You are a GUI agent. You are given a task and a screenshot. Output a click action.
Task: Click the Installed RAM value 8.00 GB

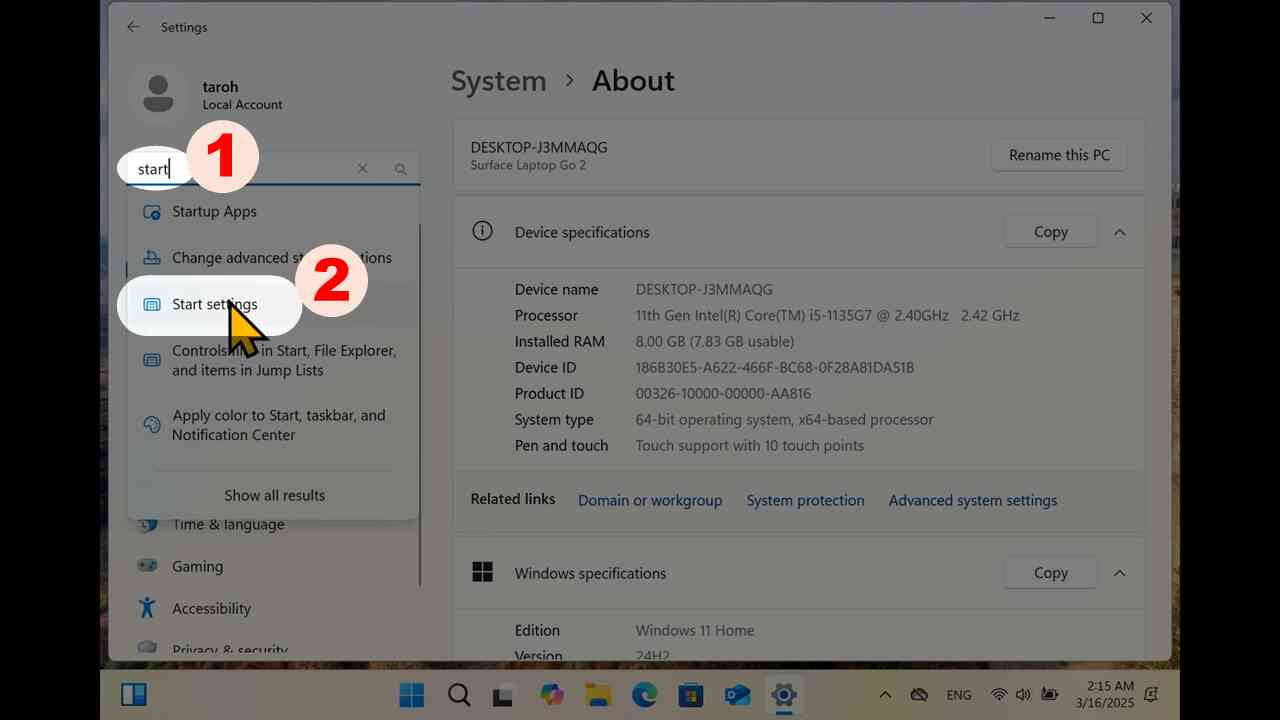click(x=715, y=341)
